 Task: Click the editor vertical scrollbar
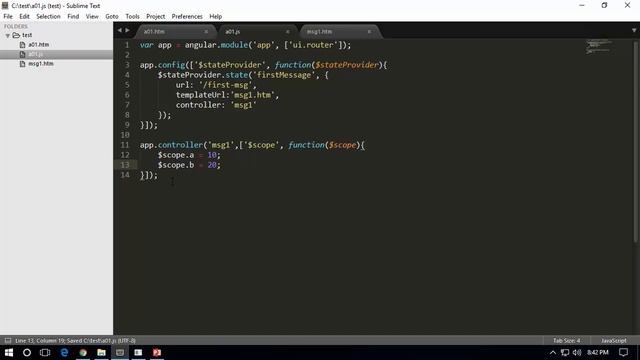[636, 141]
